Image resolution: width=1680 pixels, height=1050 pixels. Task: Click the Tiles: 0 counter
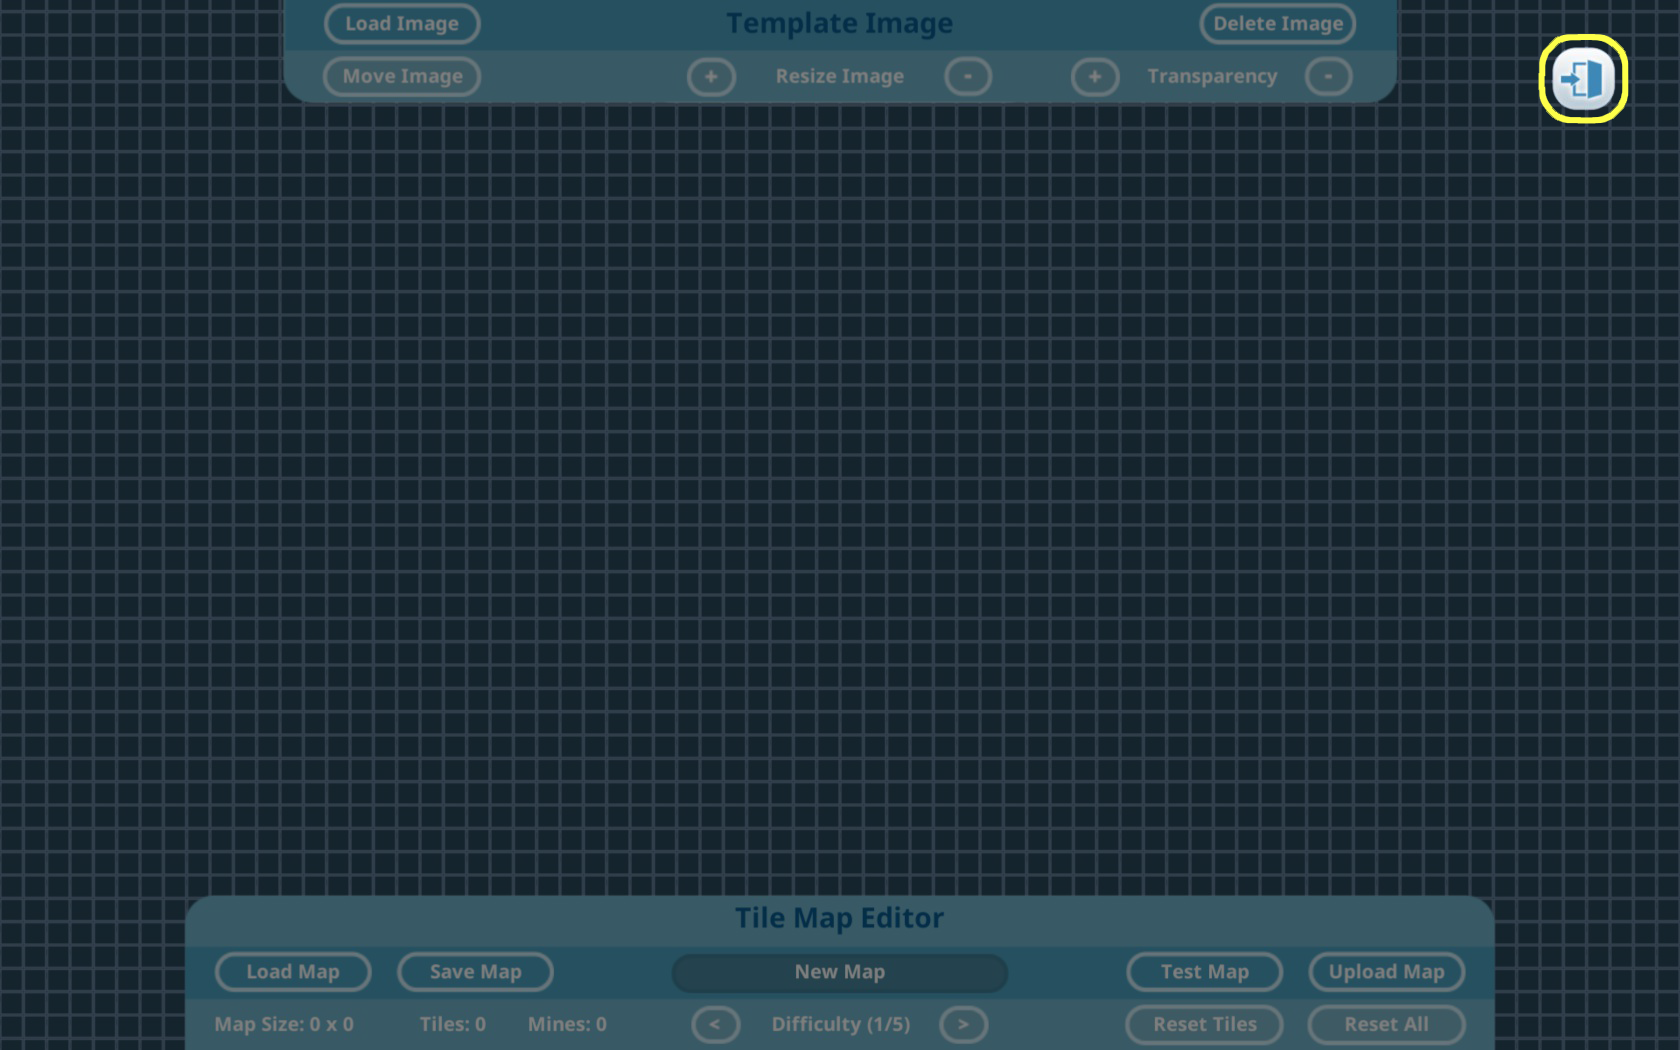453,1025
